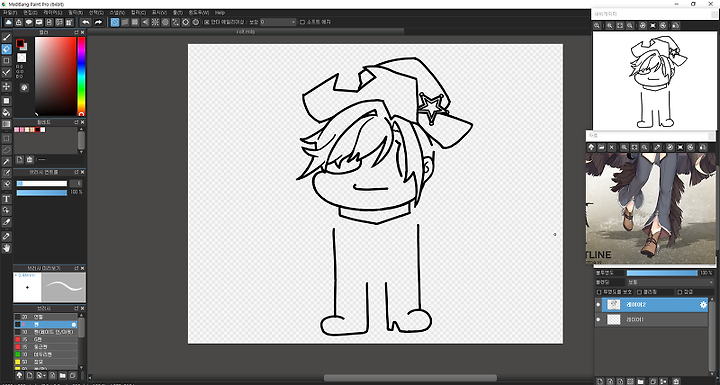The image size is (720, 385).
Task: Open layer 2 settings gear icon
Action: pyautogui.click(x=703, y=305)
